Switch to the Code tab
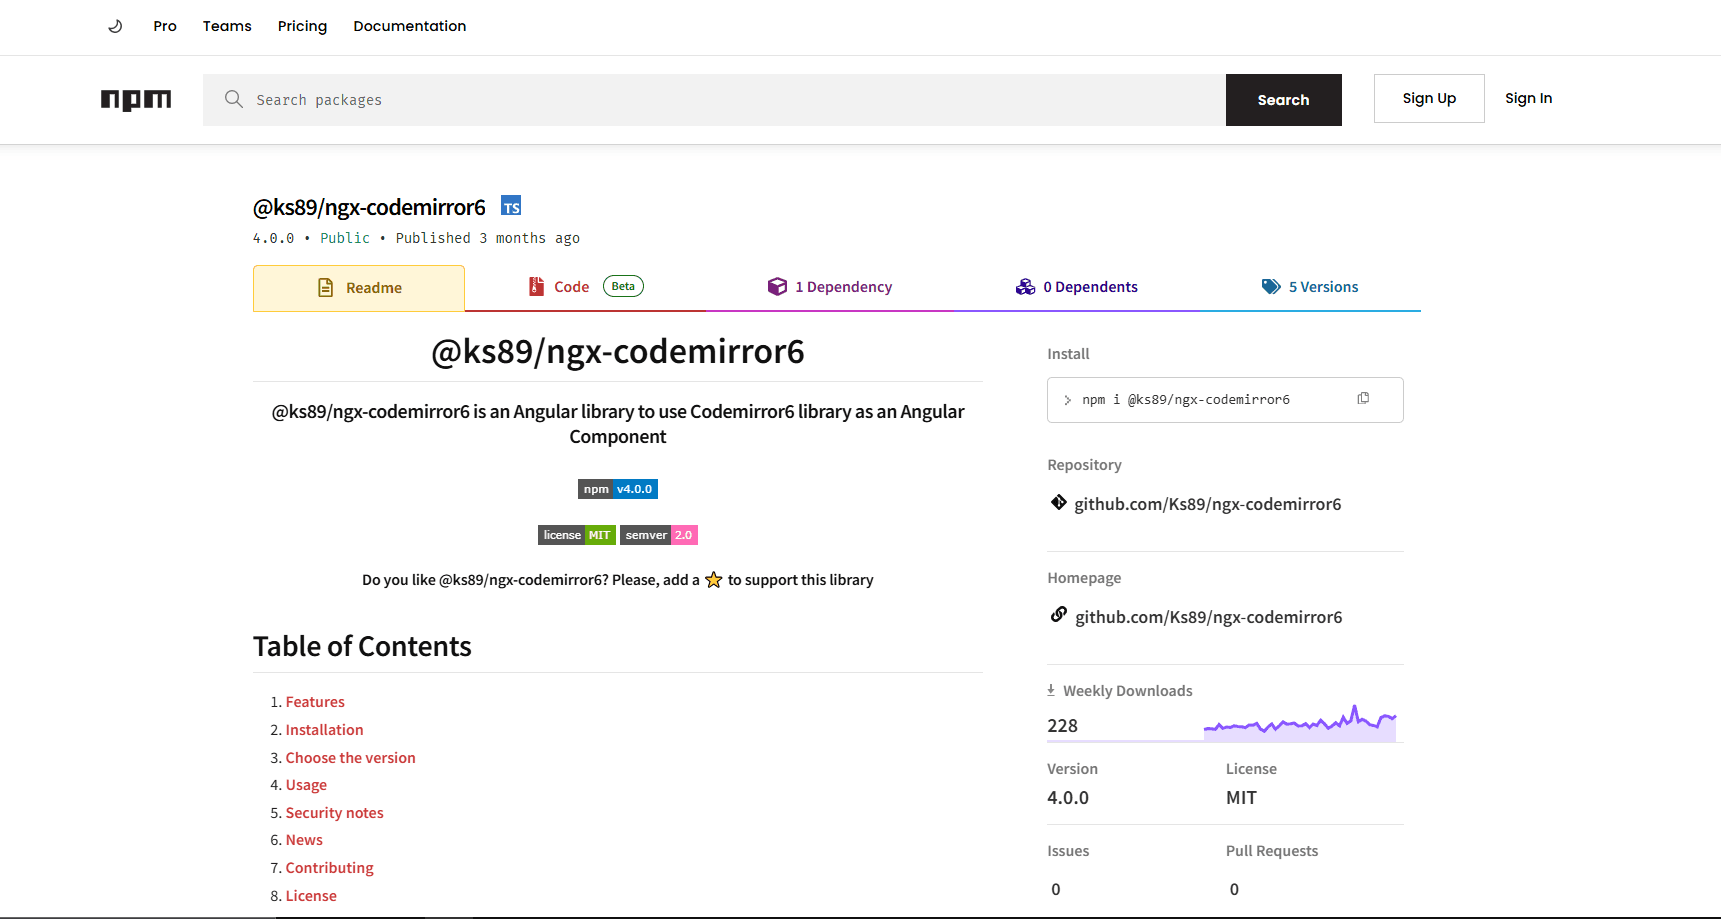This screenshot has width=1721, height=919. pos(585,287)
